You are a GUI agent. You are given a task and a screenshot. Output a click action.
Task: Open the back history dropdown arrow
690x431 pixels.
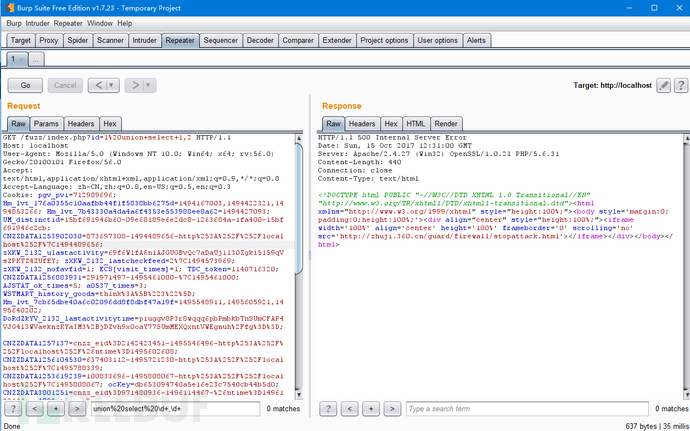tap(112, 85)
